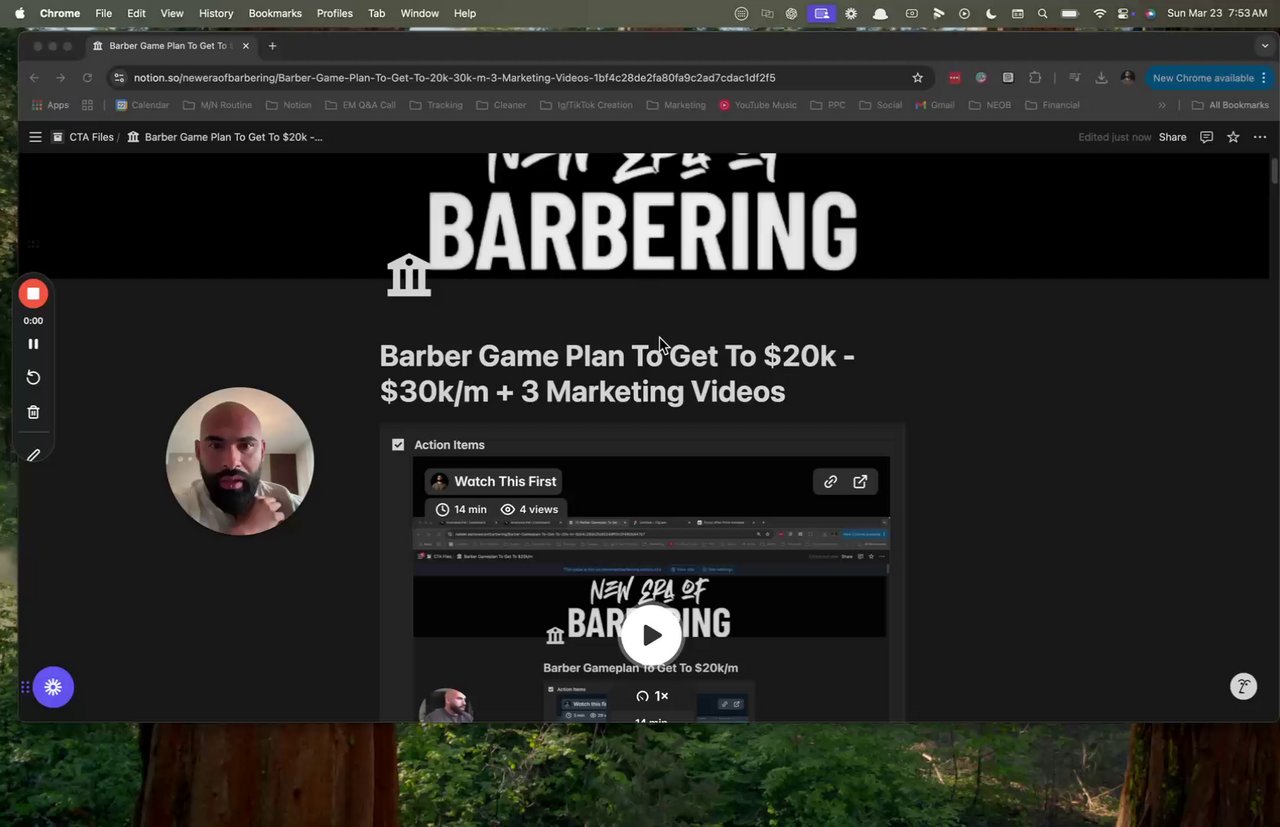The image size is (1280, 827).
Task: Open the Marketing bookmark folder
Action: click(x=676, y=105)
